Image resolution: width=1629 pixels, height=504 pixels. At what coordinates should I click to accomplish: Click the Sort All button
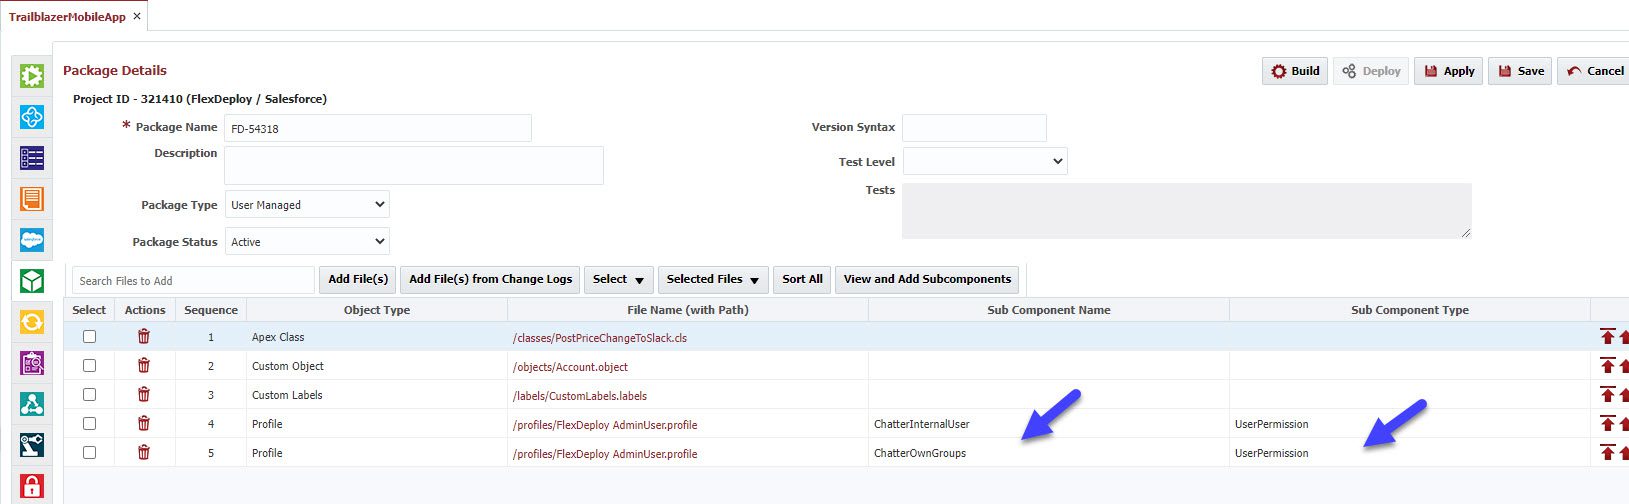[x=802, y=280]
